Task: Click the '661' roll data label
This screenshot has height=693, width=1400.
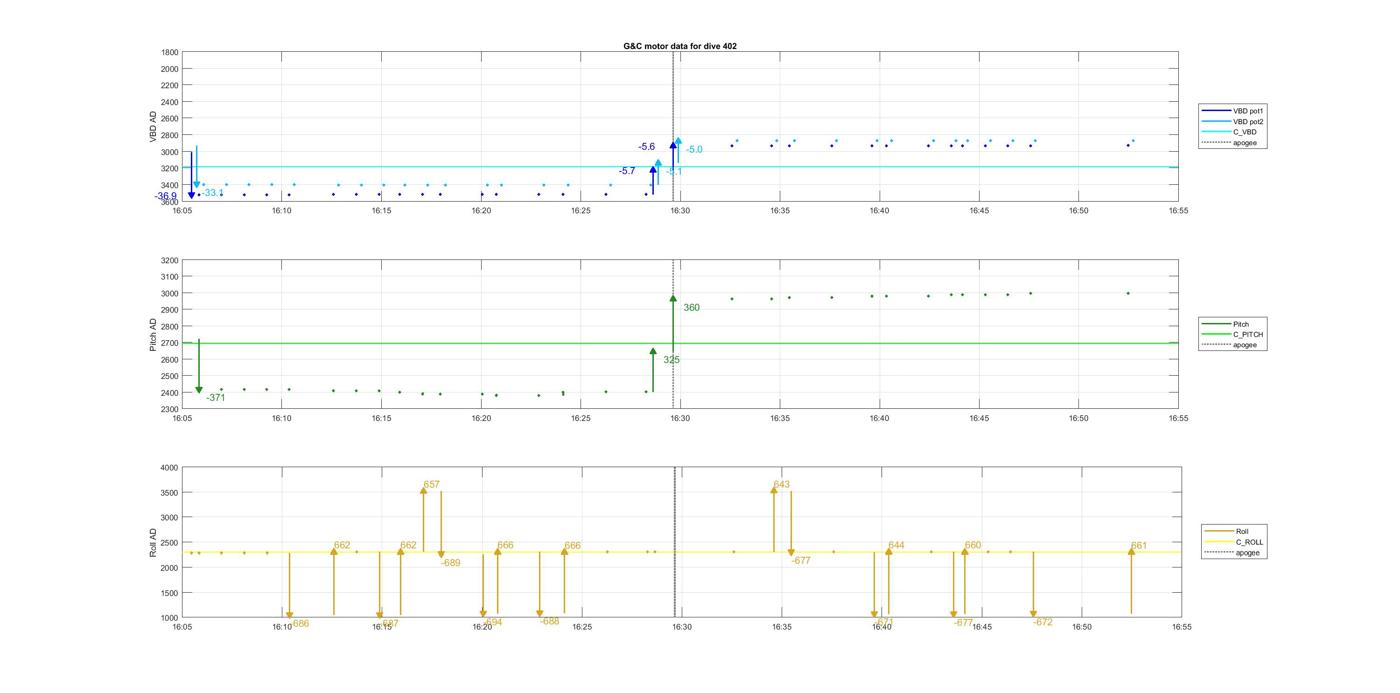Action: pos(1139,546)
